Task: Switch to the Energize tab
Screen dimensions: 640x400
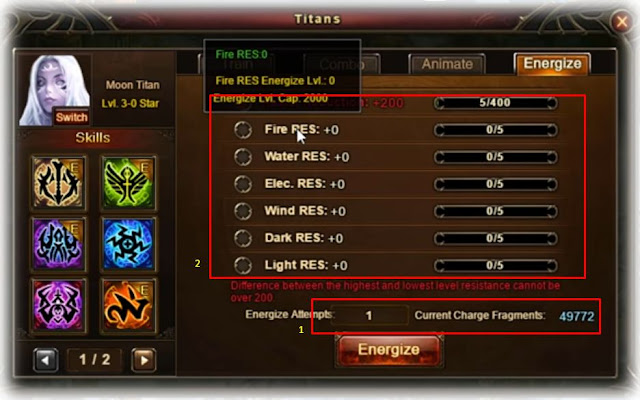Action: point(552,64)
